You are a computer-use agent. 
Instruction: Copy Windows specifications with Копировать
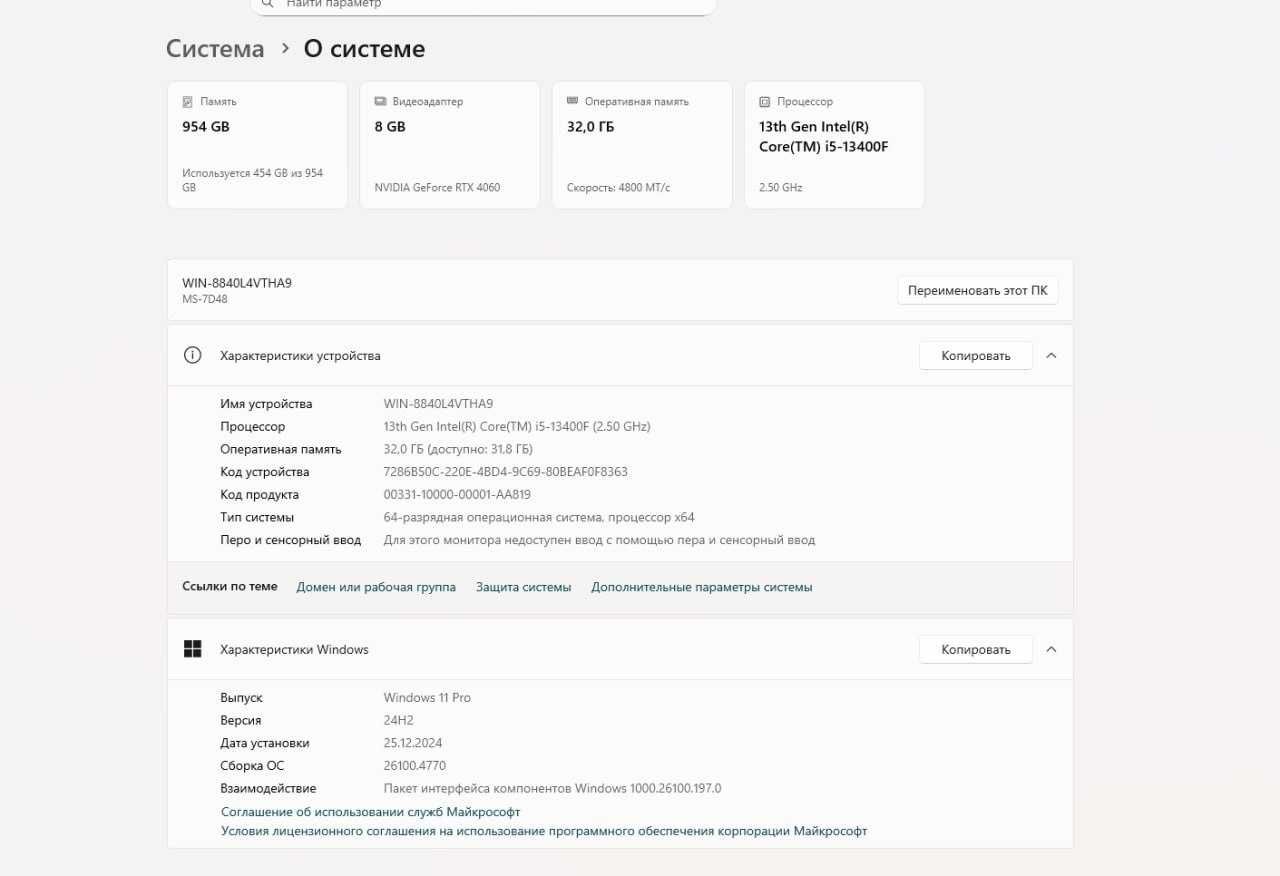(976, 650)
